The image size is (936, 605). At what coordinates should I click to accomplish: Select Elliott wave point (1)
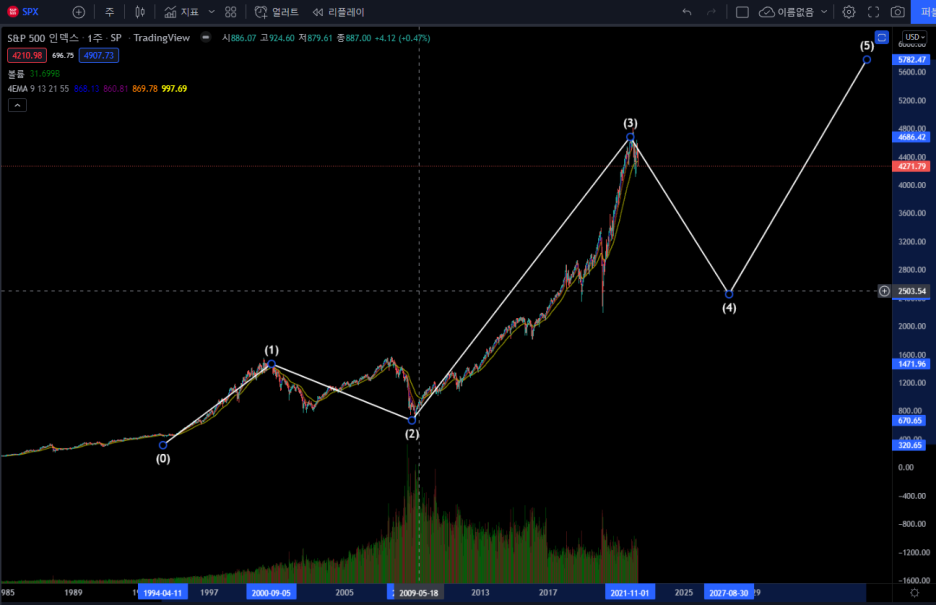coord(272,364)
